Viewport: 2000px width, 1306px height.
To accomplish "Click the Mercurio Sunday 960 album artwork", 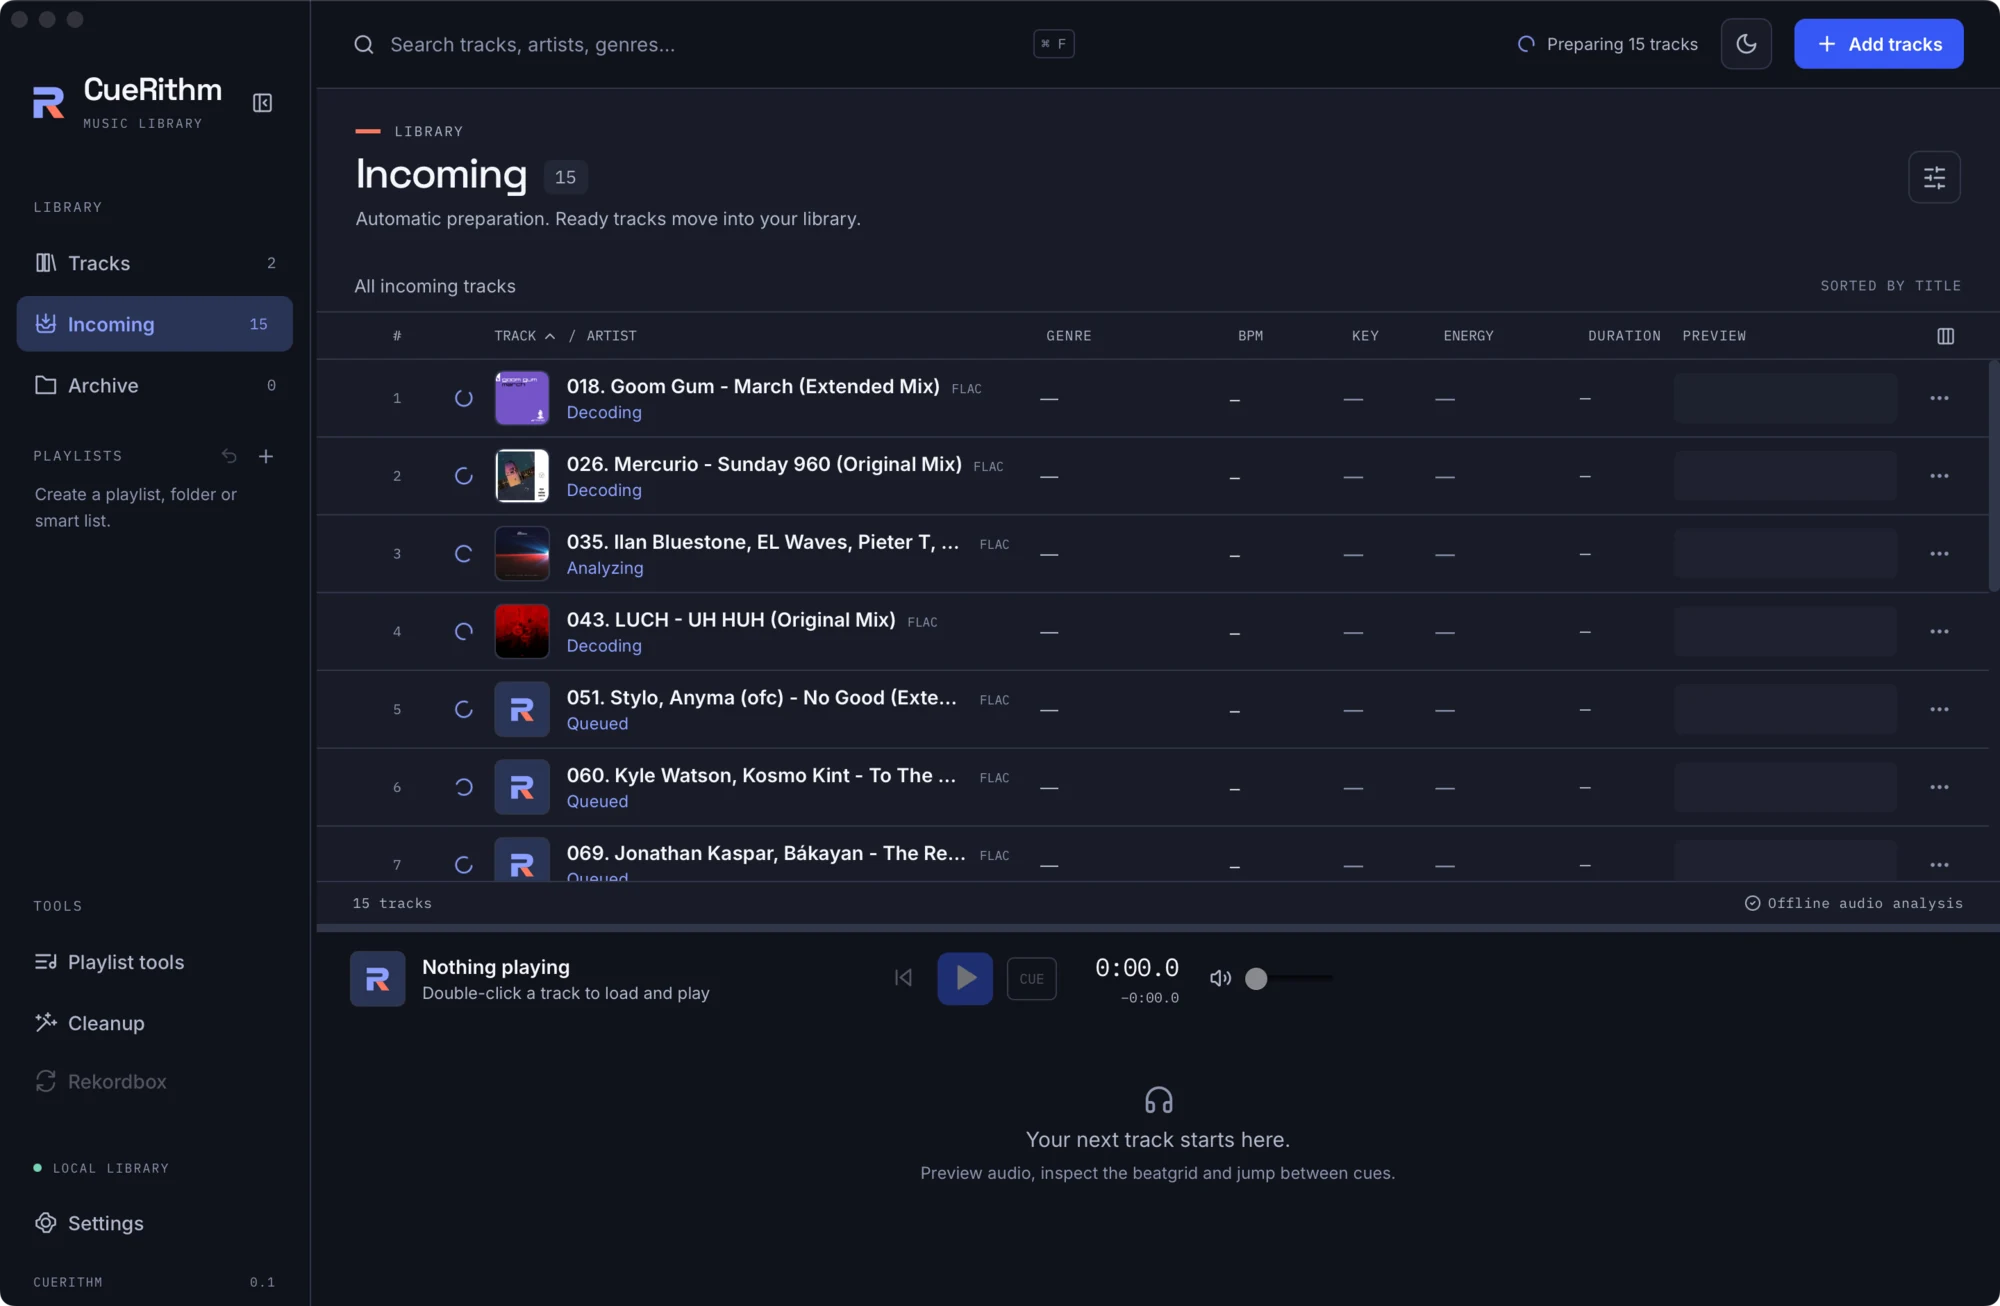I will pos(522,476).
